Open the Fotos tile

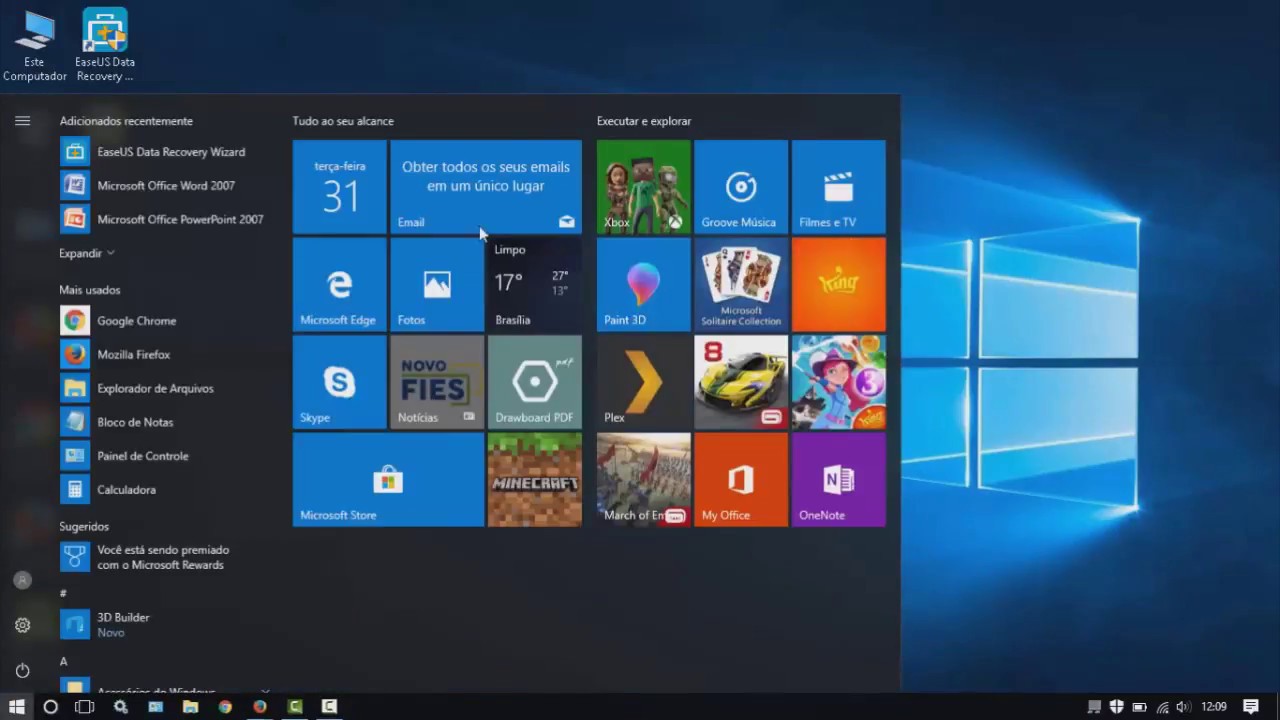tap(437, 284)
